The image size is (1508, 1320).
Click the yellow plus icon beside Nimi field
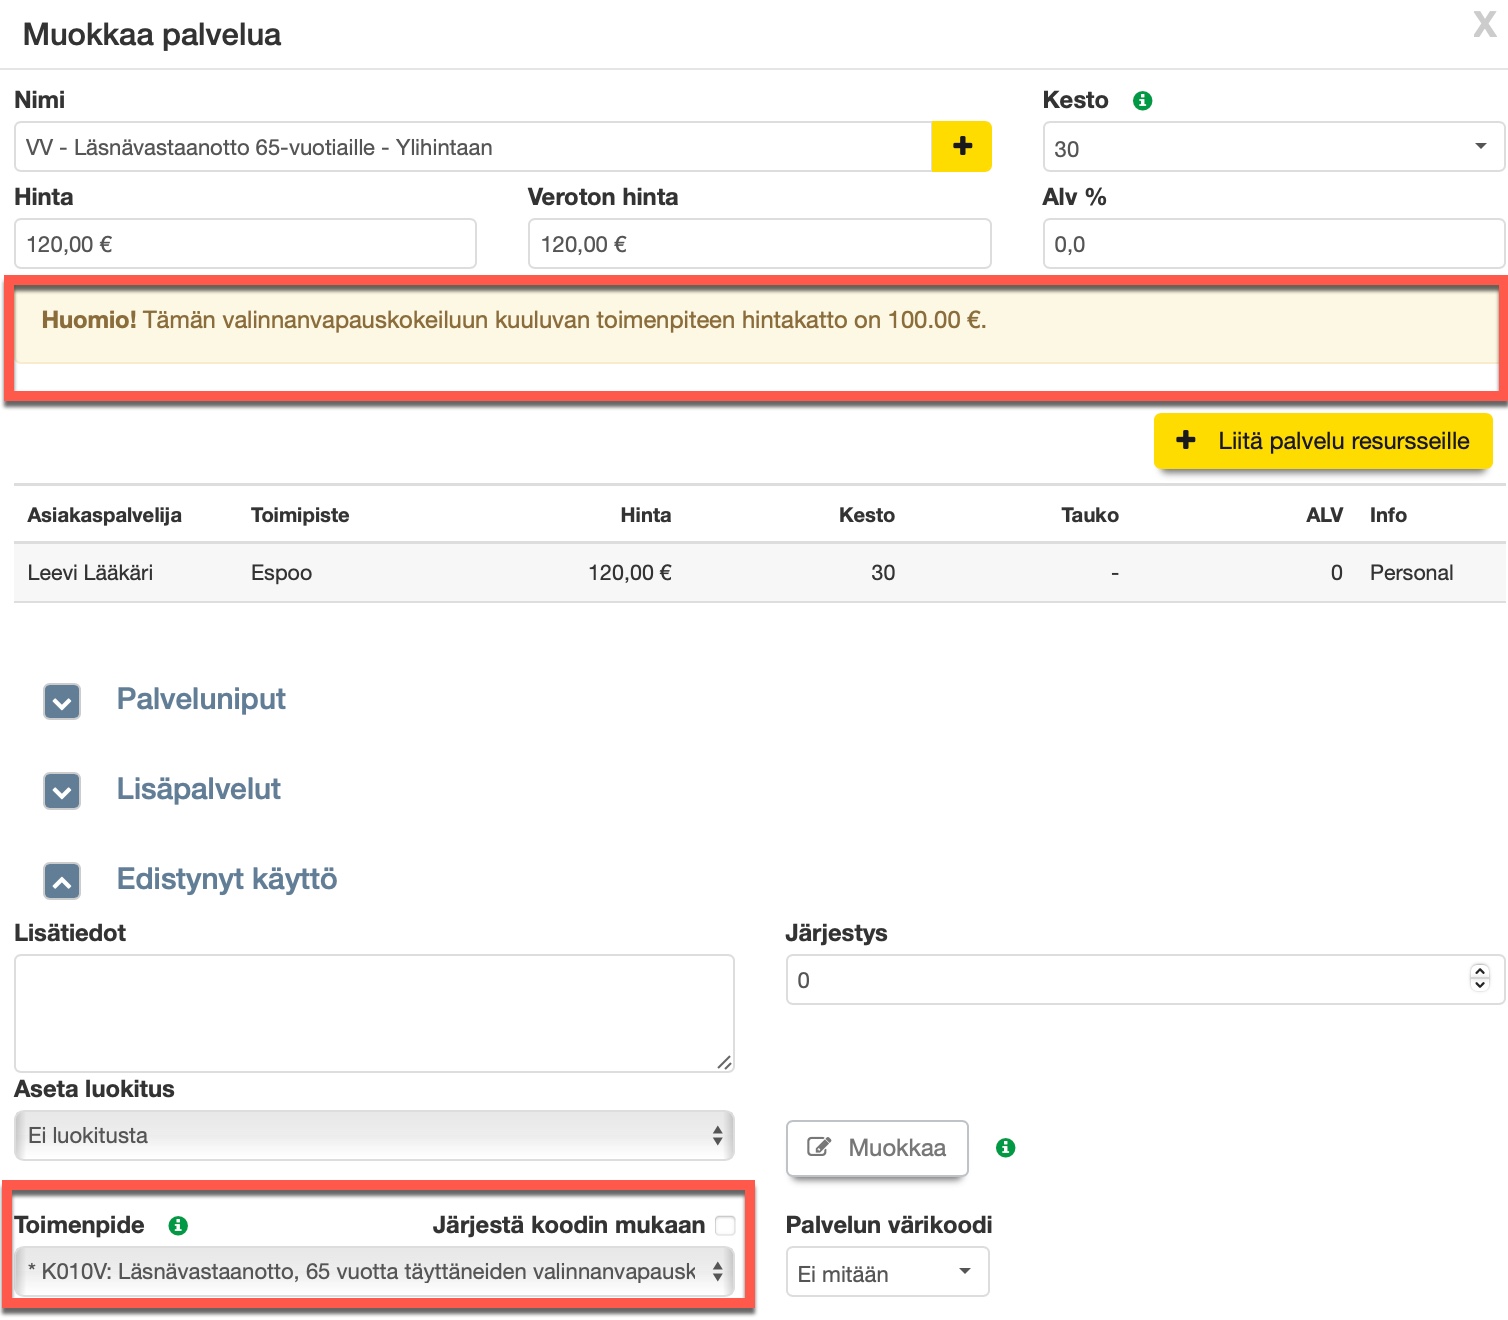(x=961, y=147)
